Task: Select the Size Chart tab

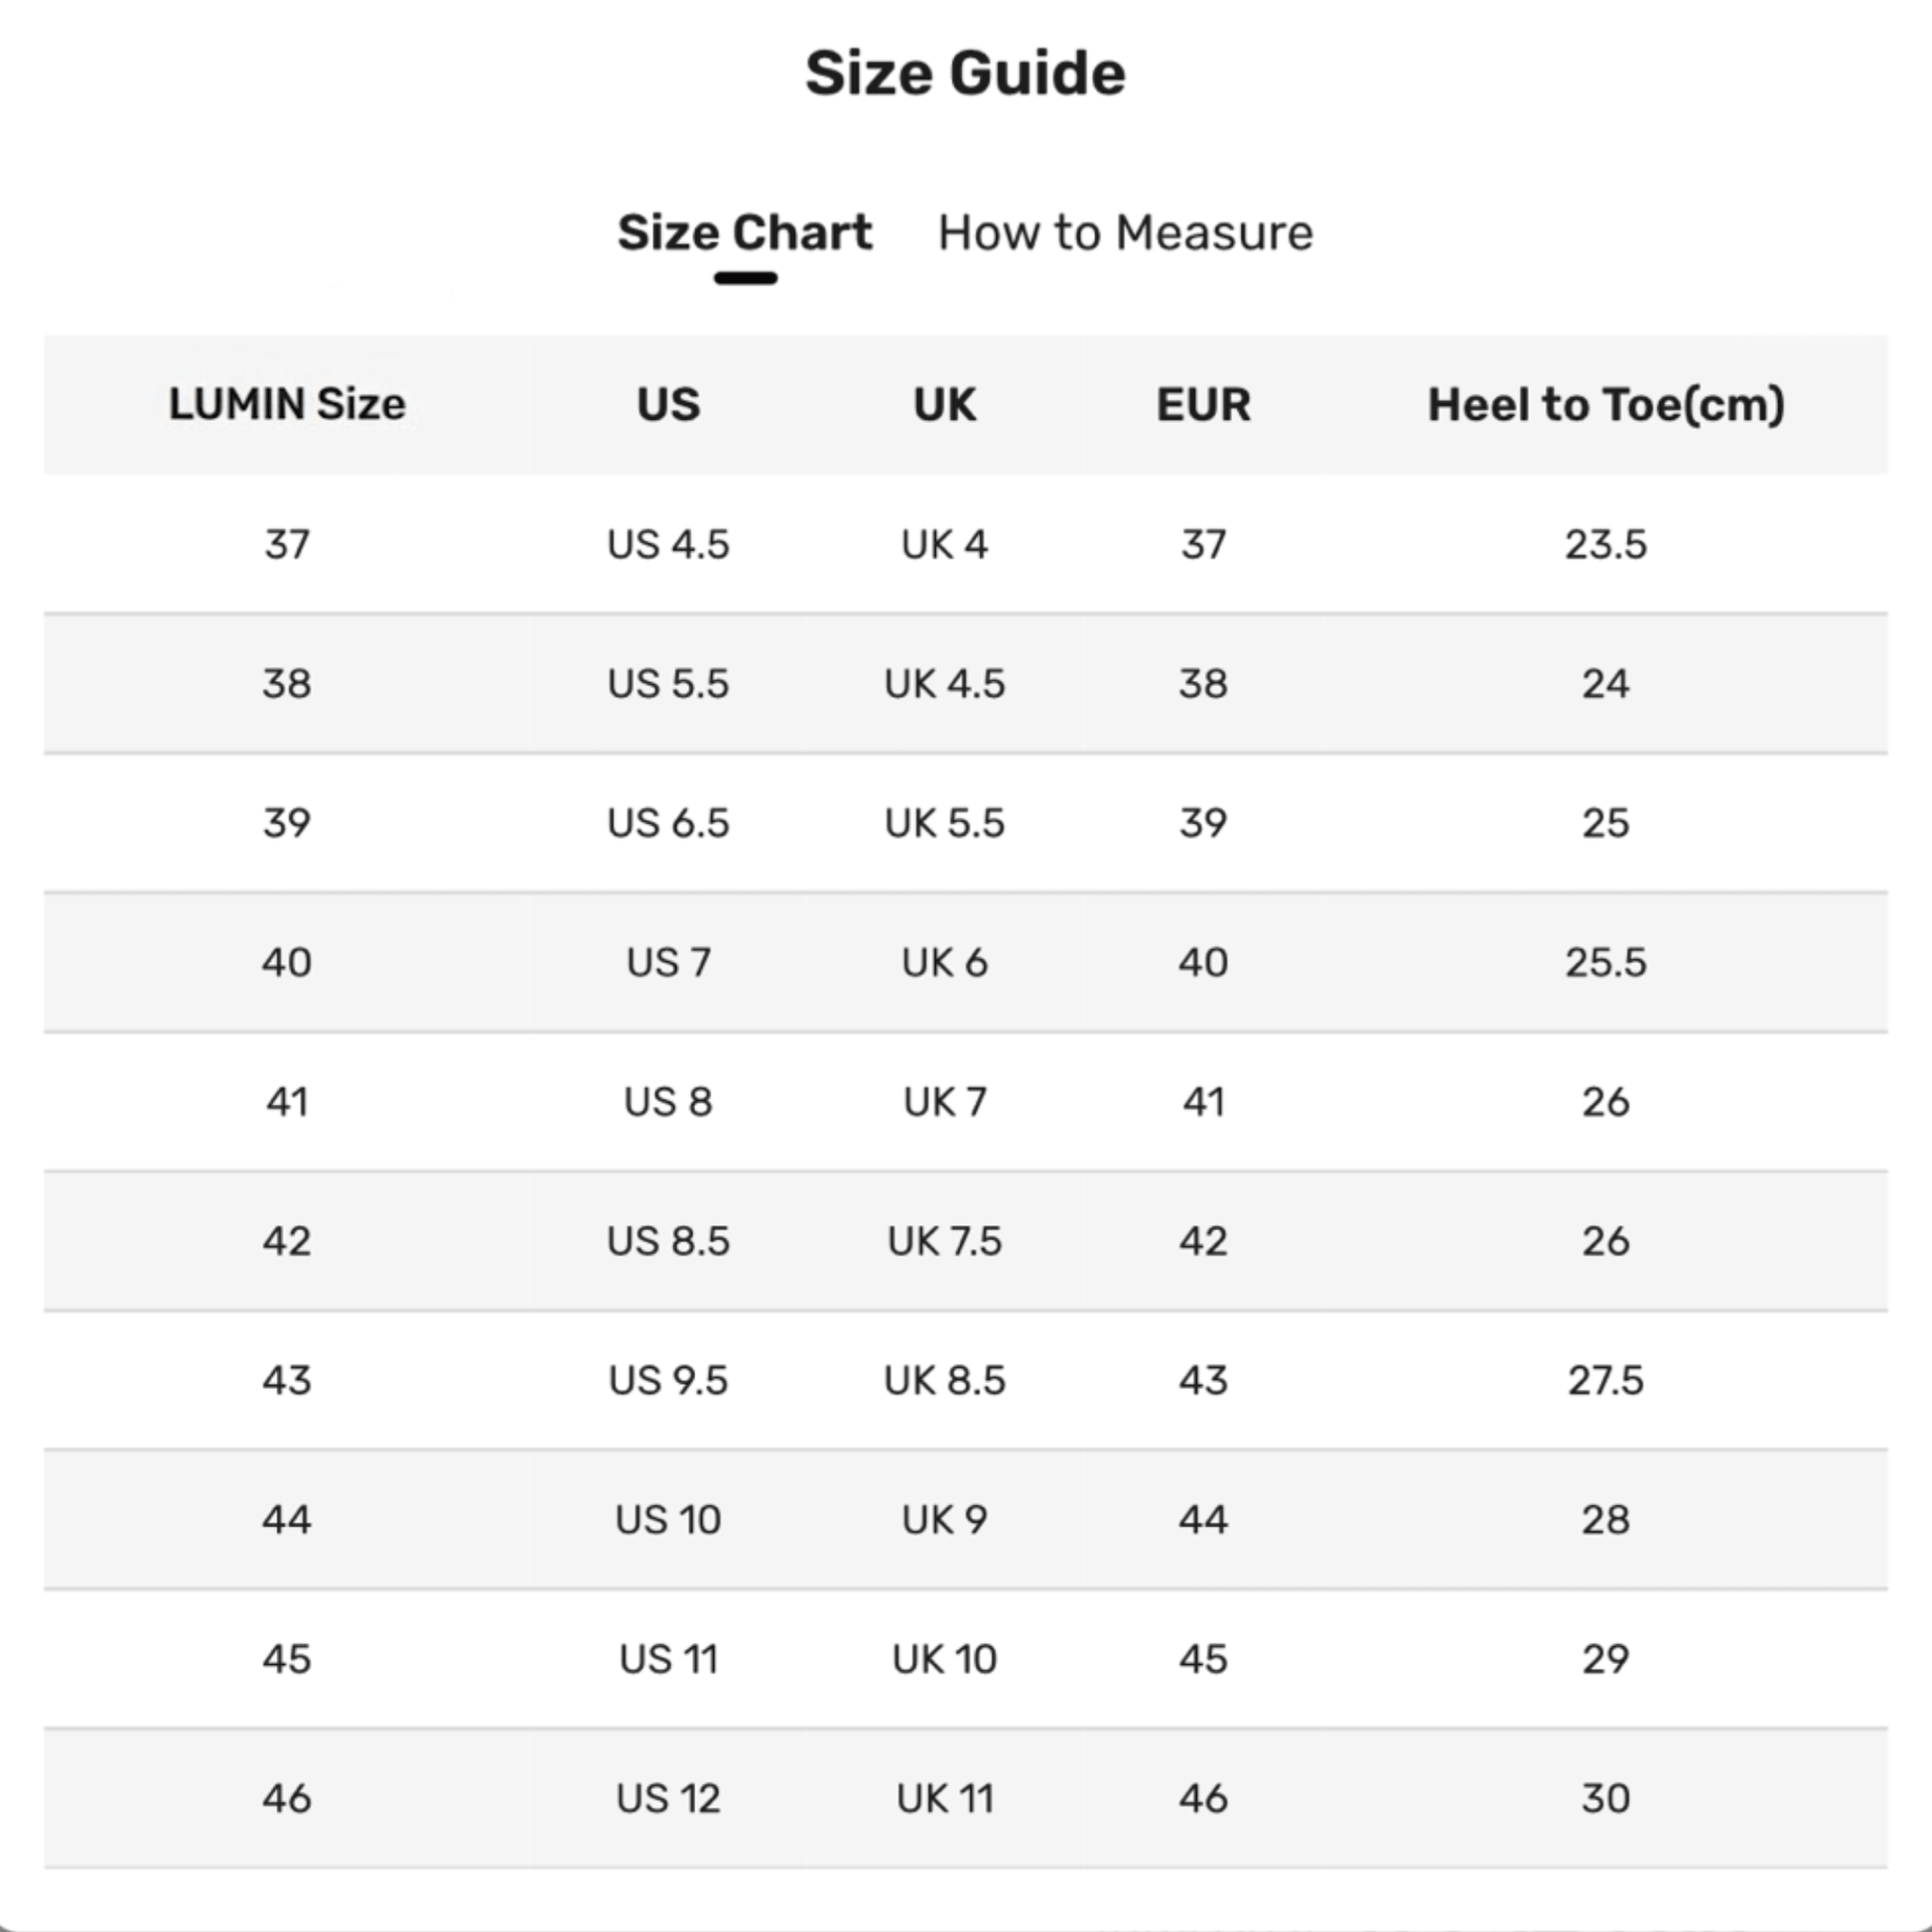Action: click(744, 233)
